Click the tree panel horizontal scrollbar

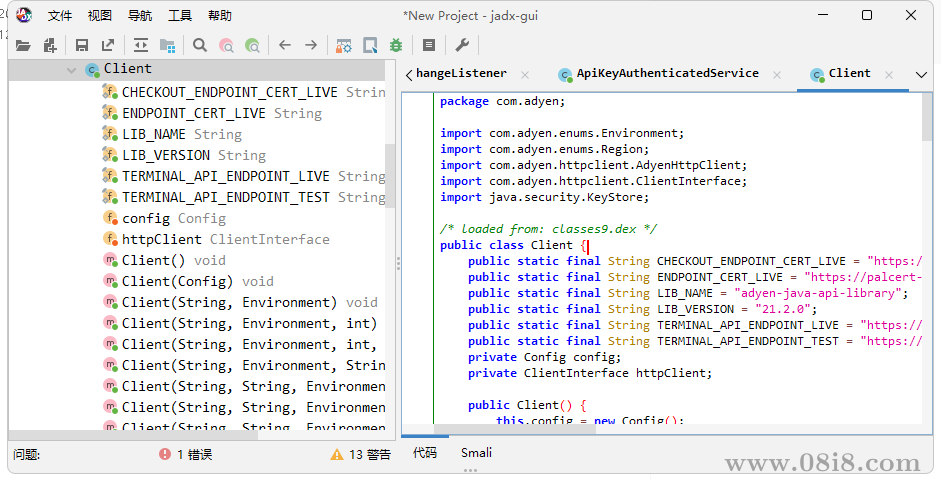click(133, 435)
